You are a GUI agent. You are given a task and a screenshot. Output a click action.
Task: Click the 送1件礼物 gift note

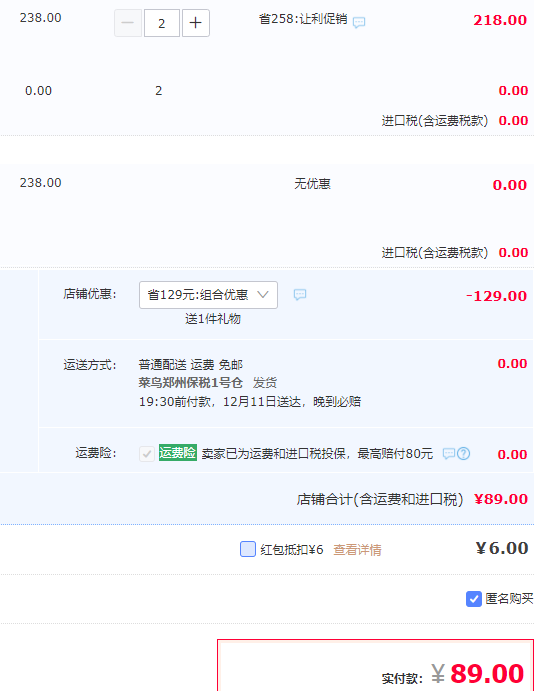(213, 319)
